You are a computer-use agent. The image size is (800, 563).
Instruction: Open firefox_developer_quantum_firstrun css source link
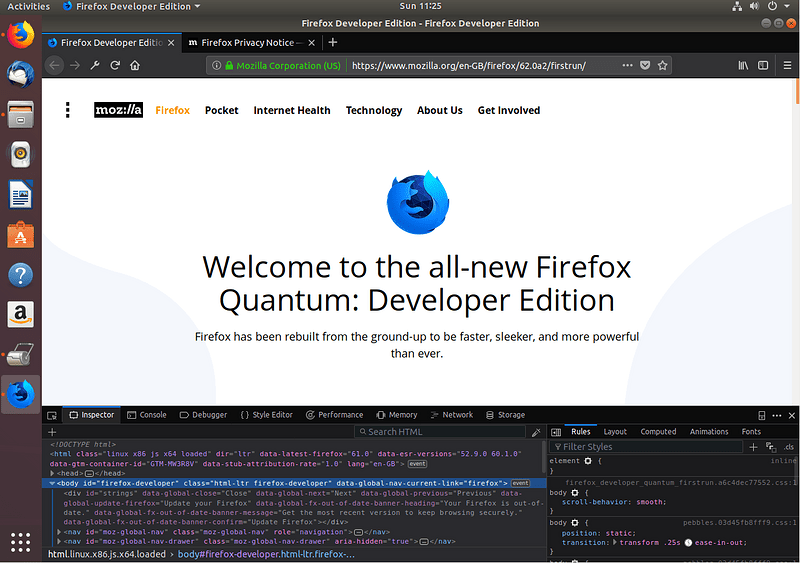[x=681, y=482]
